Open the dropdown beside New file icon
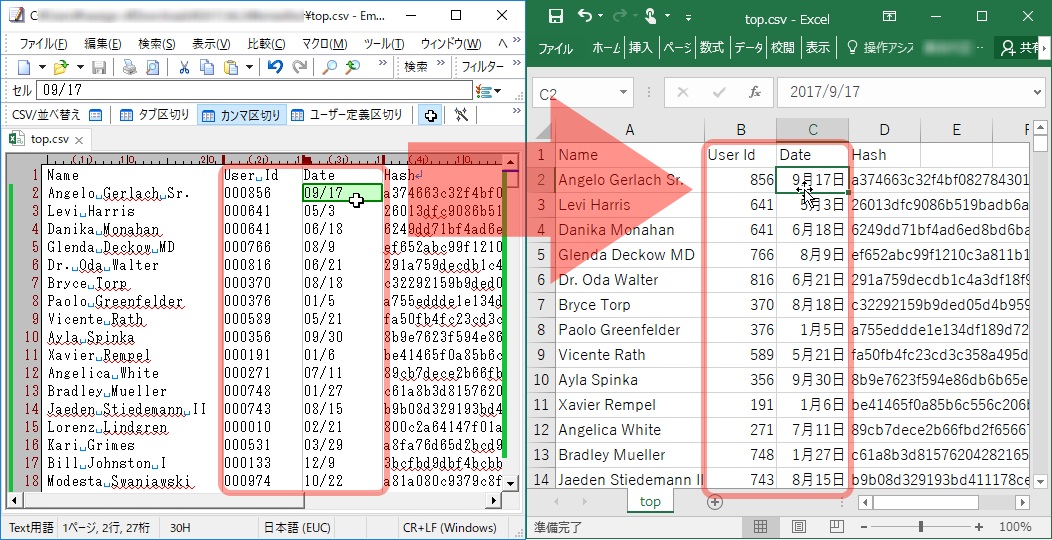This screenshot has width=1052, height=540. pyautogui.click(x=42, y=67)
